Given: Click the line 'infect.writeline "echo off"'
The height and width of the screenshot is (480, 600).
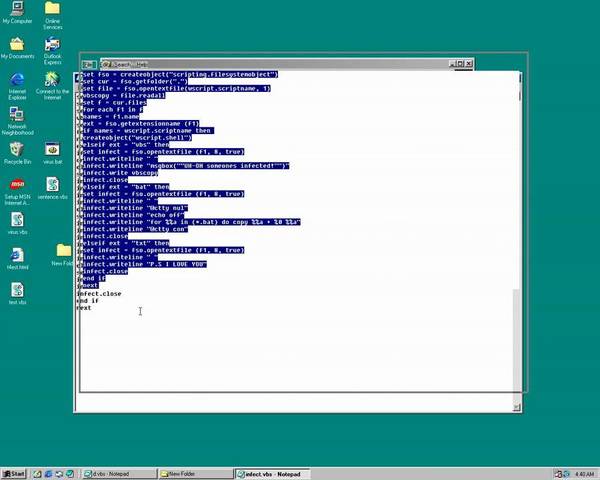Looking at the screenshot, I should [133, 215].
